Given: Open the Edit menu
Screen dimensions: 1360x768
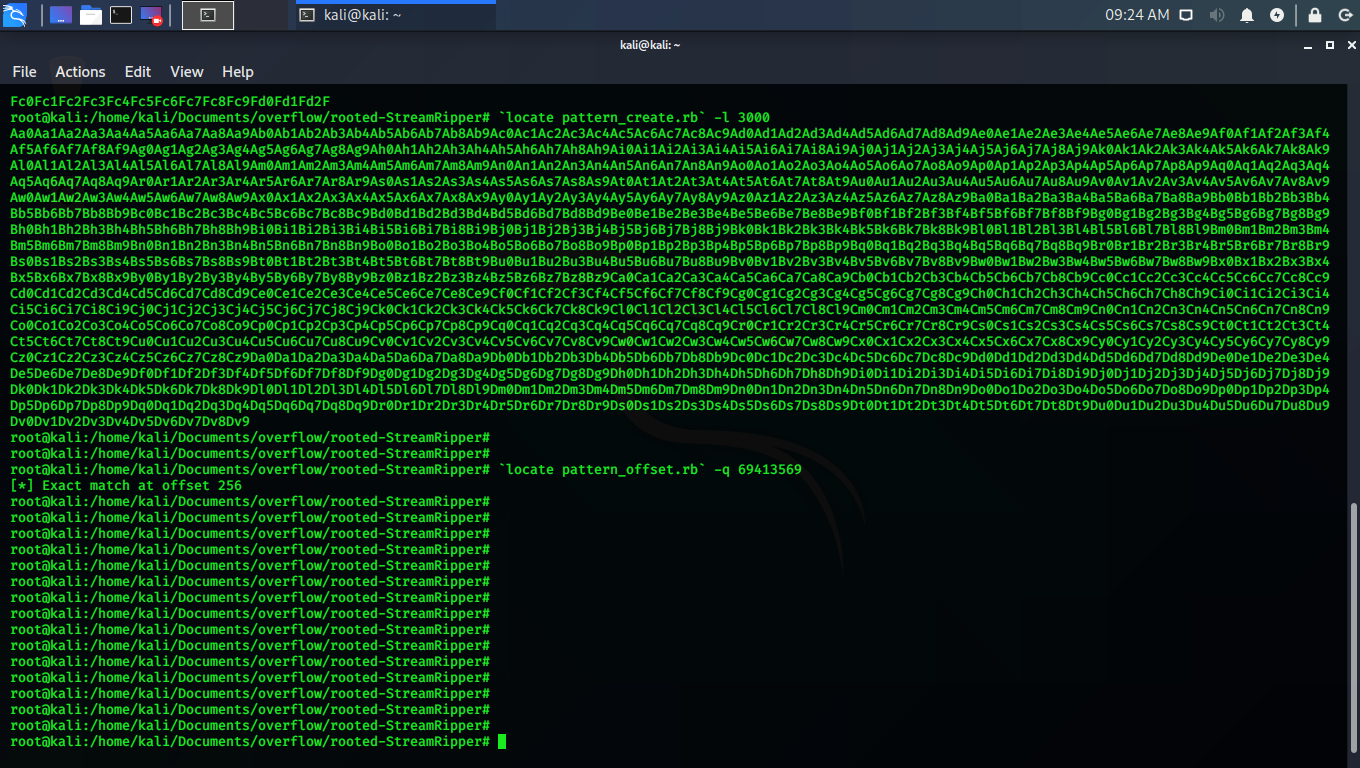Looking at the screenshot, I should [138, 72].
